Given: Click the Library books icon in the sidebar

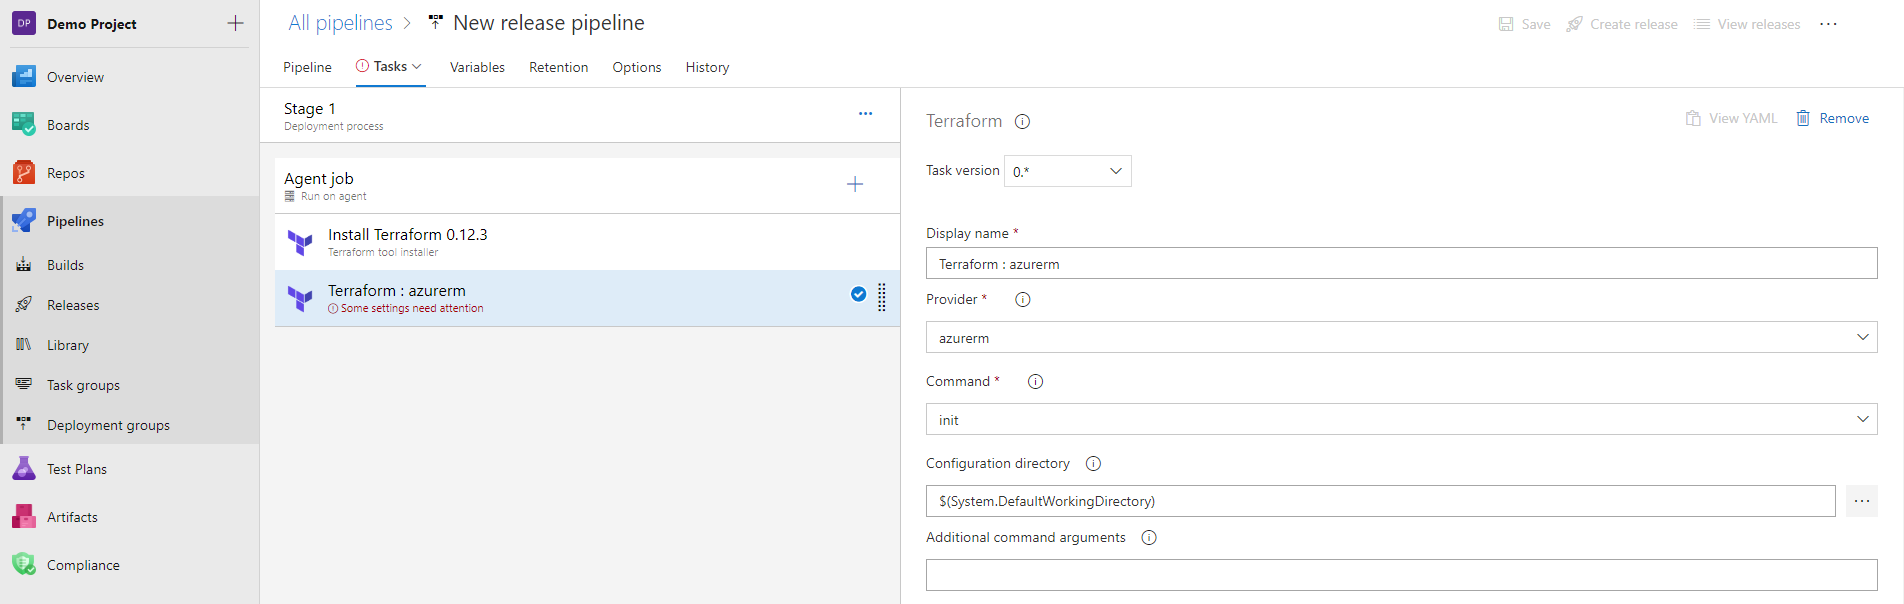Looking at the screenshot, I should 24,345.
